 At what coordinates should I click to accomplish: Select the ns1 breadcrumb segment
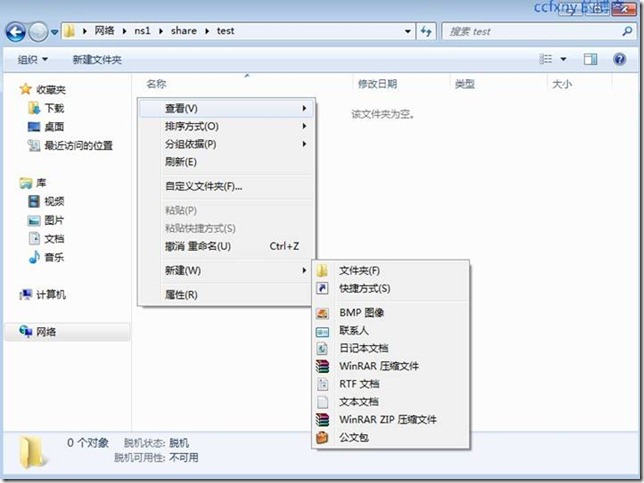point(142,31)
